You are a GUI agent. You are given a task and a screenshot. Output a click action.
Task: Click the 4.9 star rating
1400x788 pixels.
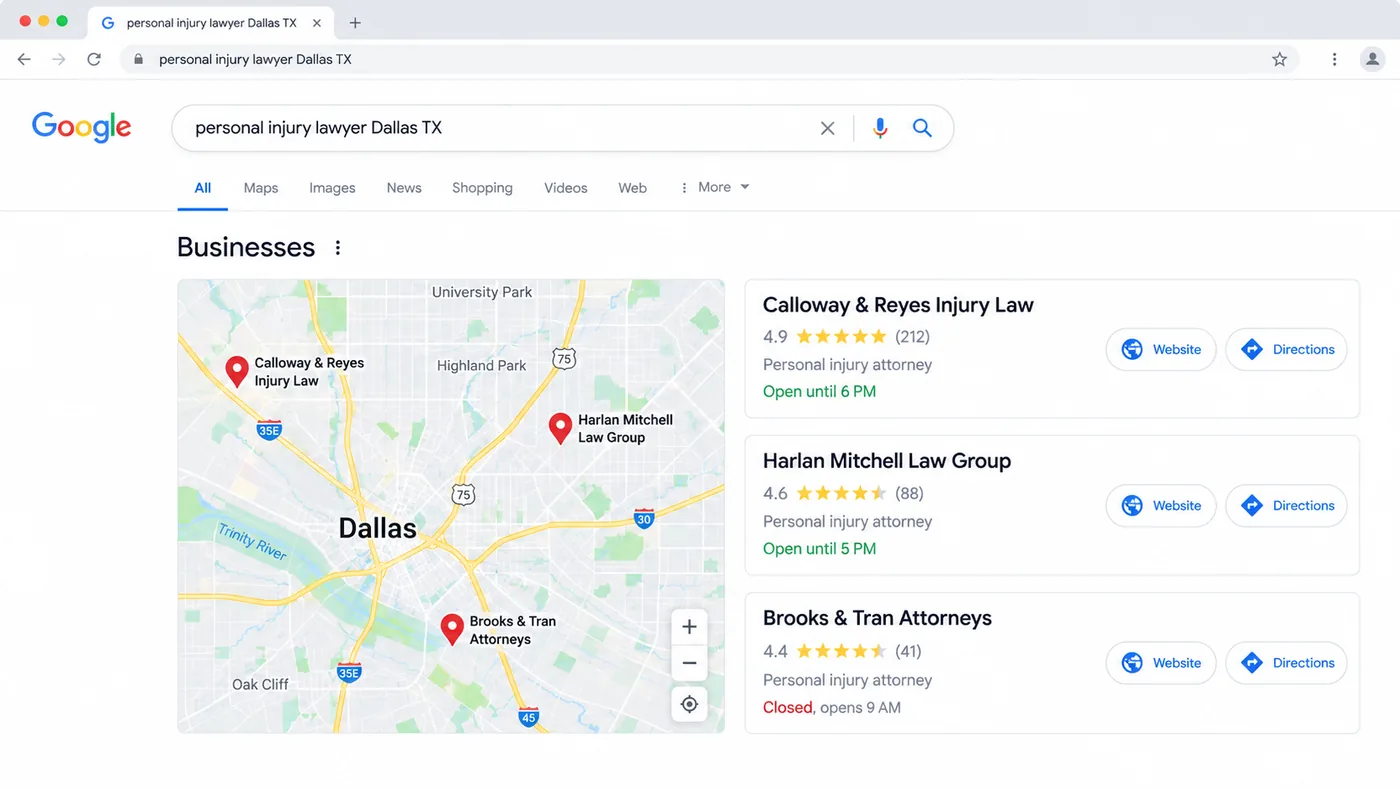(x=825, y=336)
